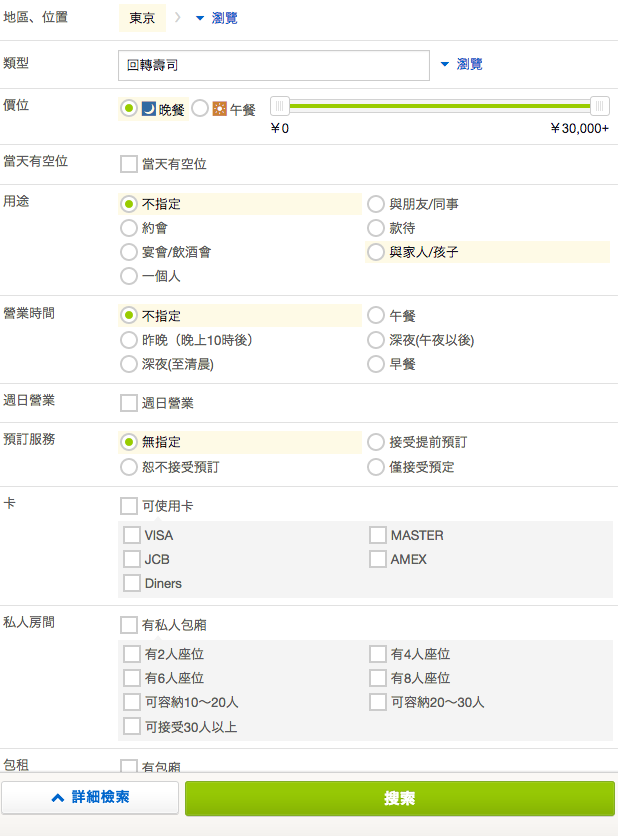Select 深夜(午夜以後) business hours
Viewport: 618px width, 836px height.
(376, 340)
